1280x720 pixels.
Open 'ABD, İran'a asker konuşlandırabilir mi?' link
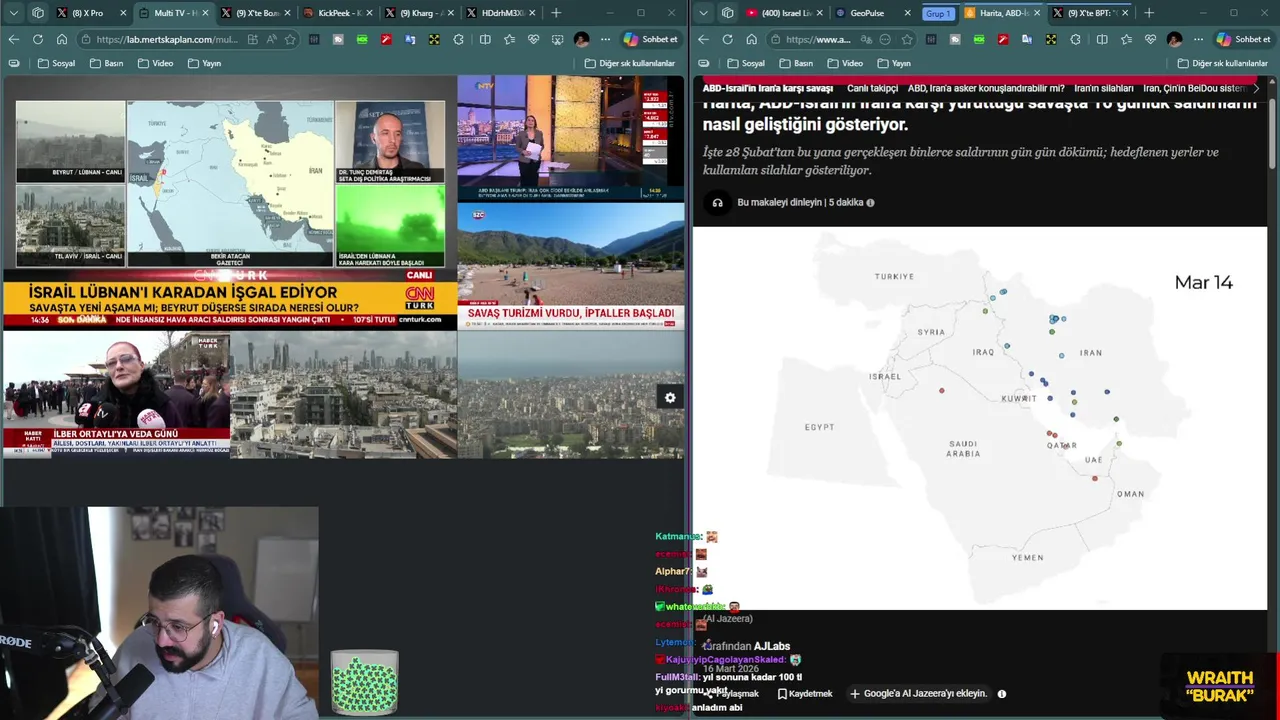coord(986,88)
